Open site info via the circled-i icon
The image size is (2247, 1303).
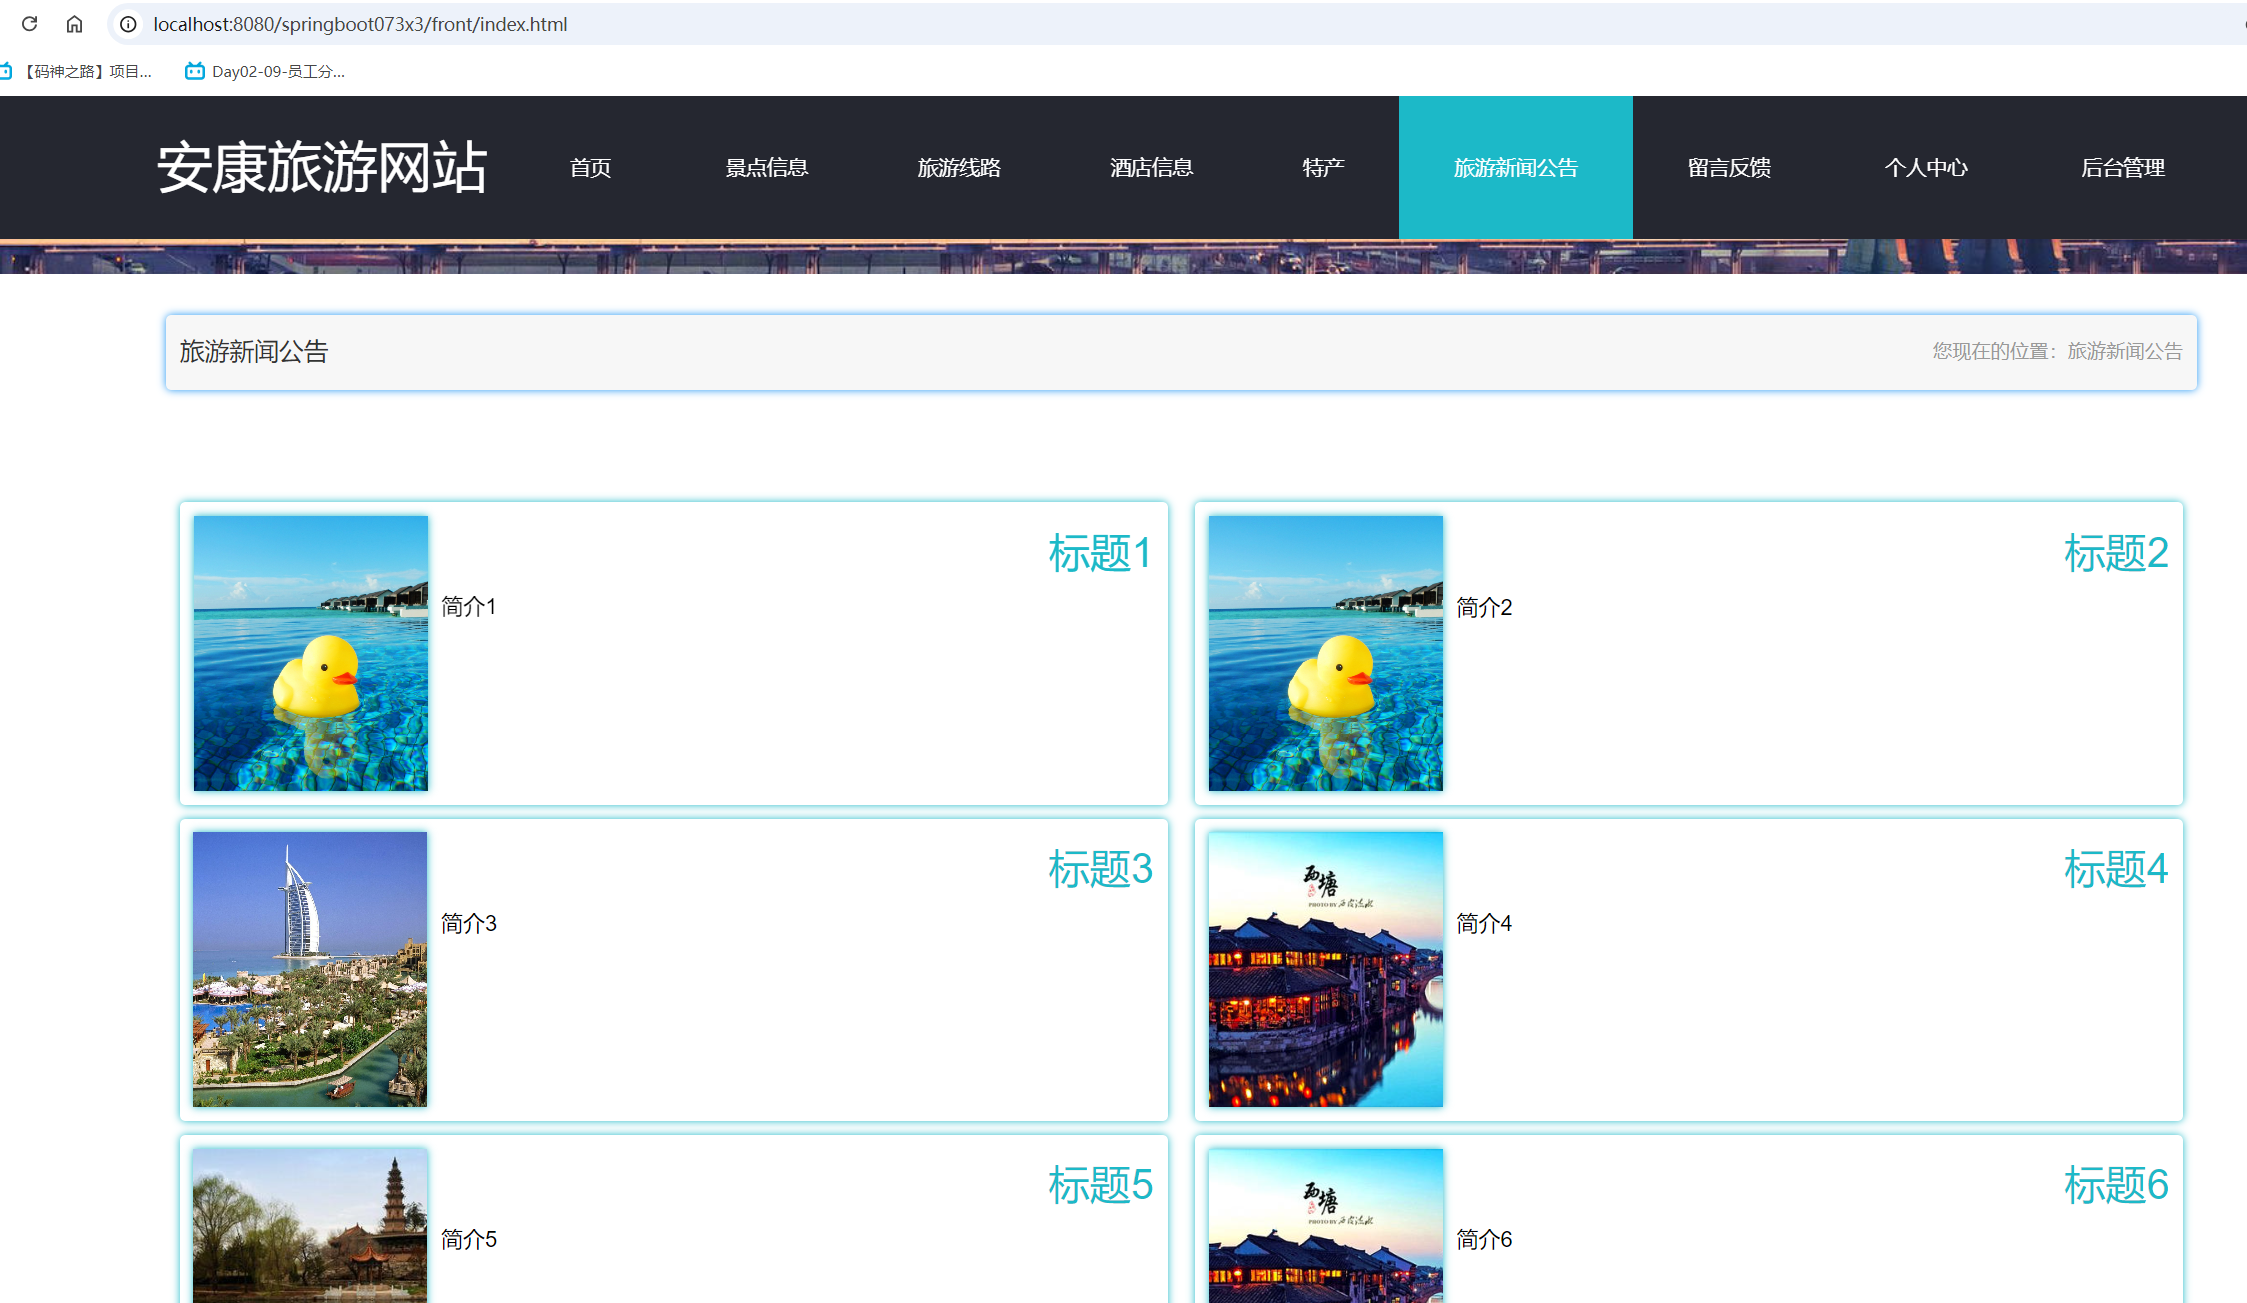127,24
